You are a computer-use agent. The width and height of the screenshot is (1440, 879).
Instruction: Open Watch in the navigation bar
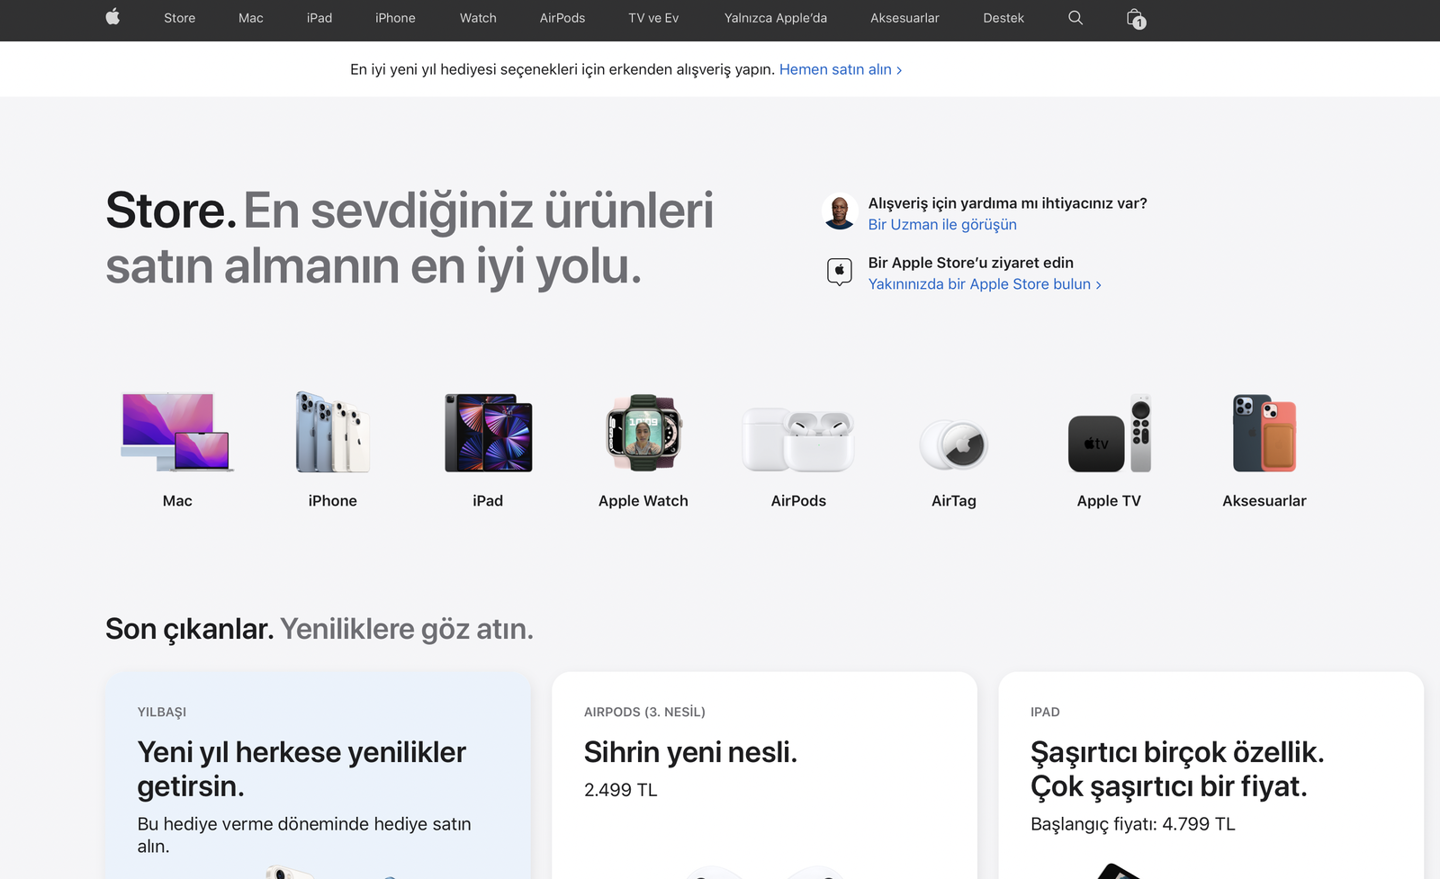pos(478,18)
